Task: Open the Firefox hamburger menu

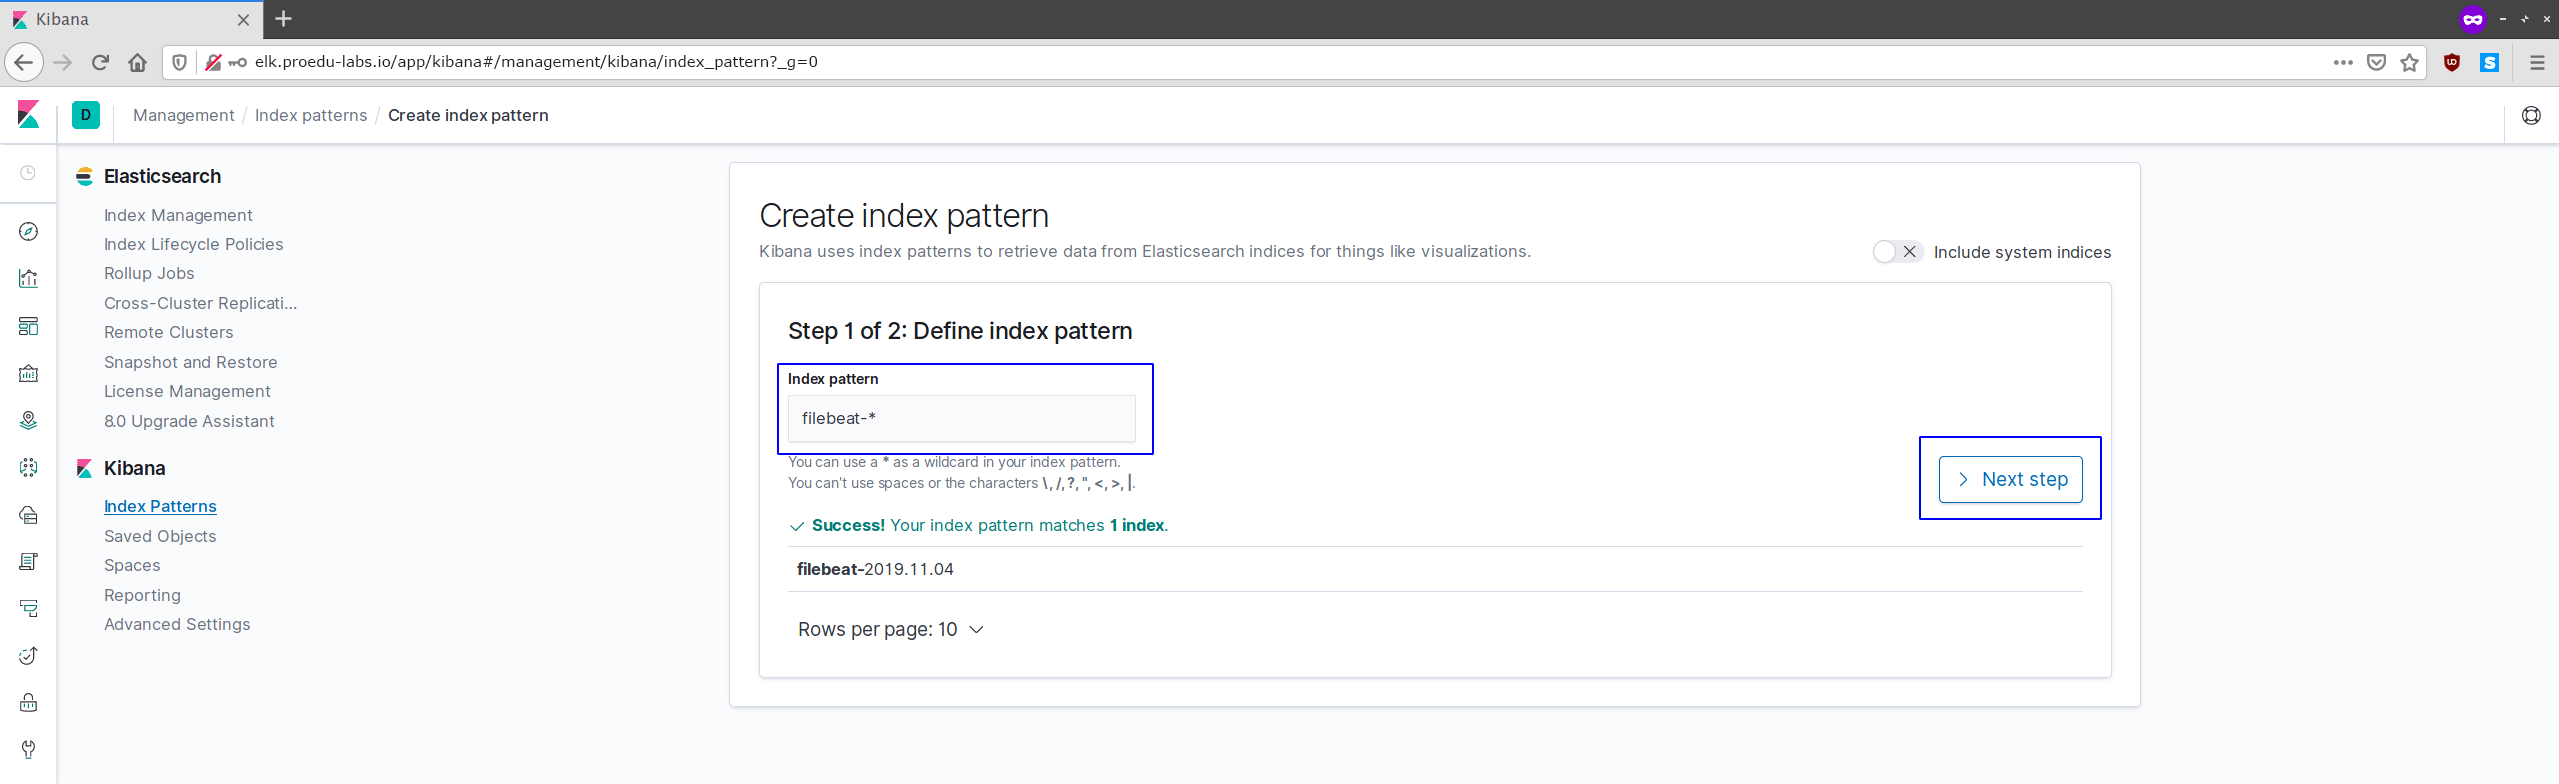Action: coord(2536,62)
